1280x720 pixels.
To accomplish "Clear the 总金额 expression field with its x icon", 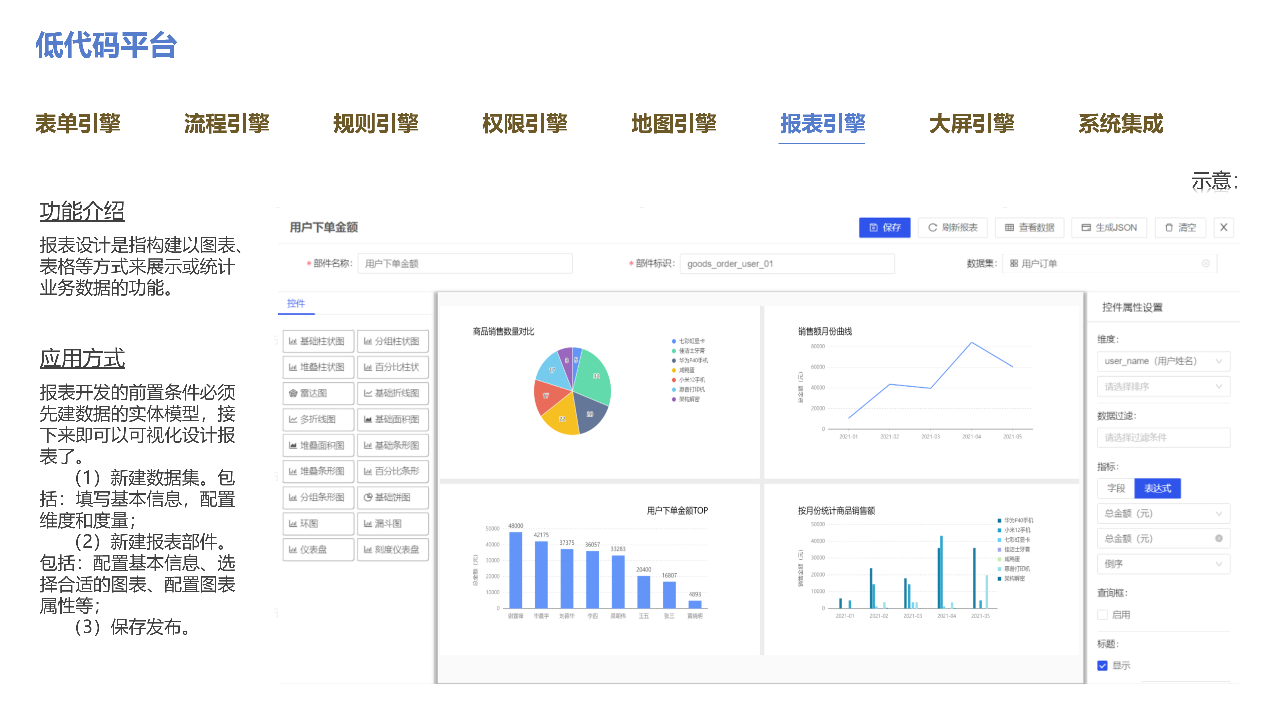I will point(1218,538).
